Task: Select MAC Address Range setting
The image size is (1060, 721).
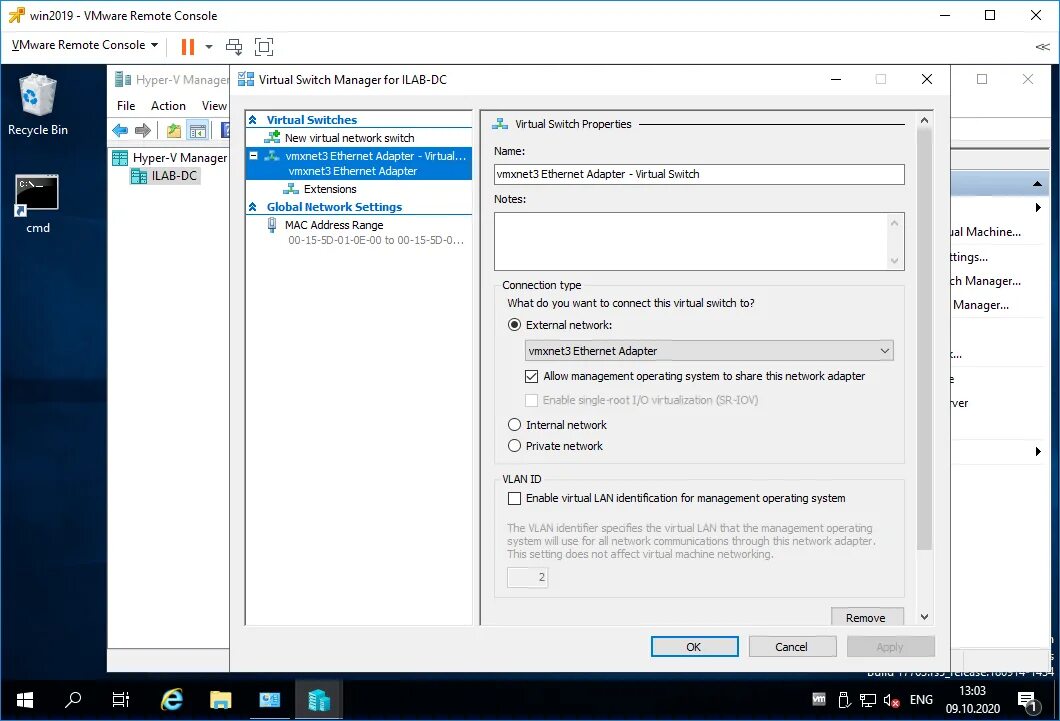Action: coord(334,225)
